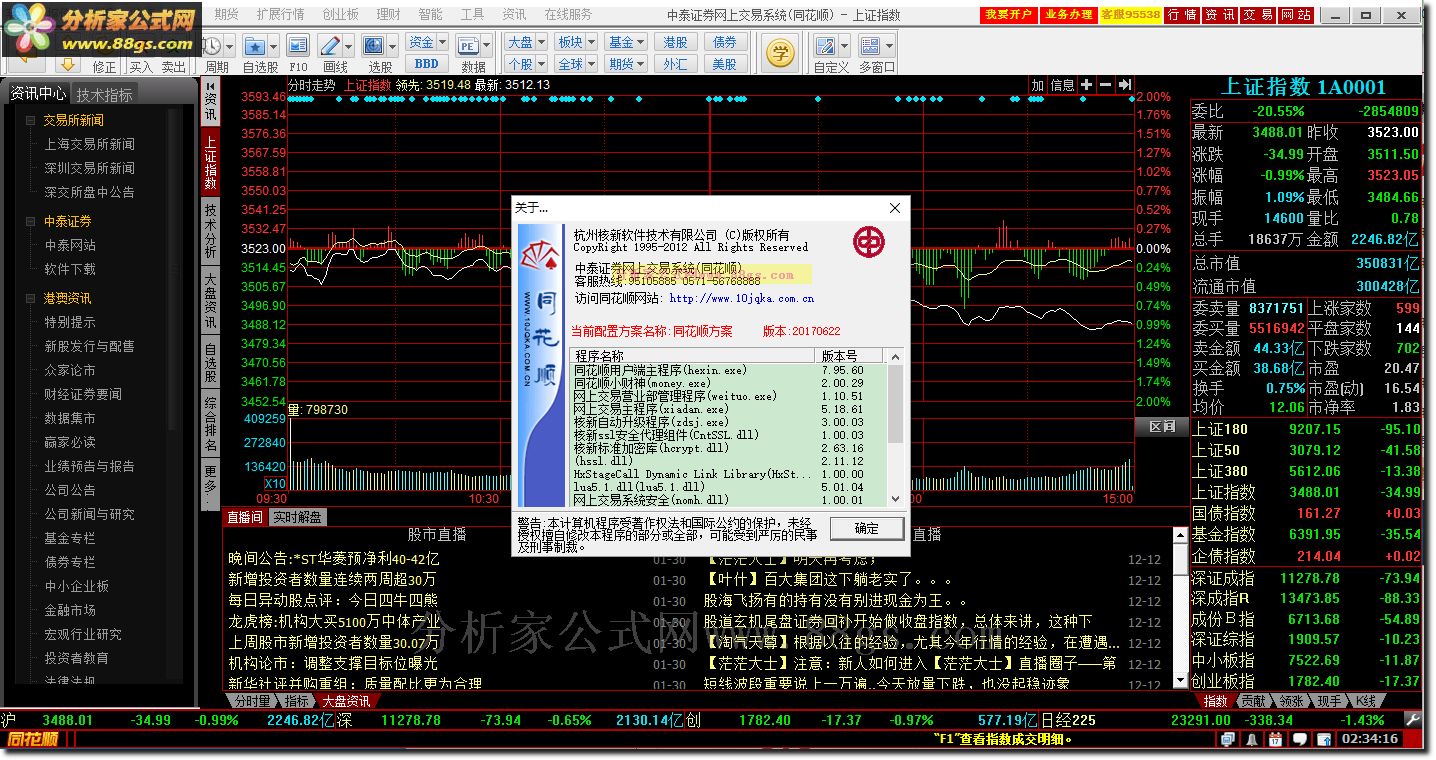Open the wrench settings icon
The height and width of the screenshot is (760, 1436).
click(1412, 720)
